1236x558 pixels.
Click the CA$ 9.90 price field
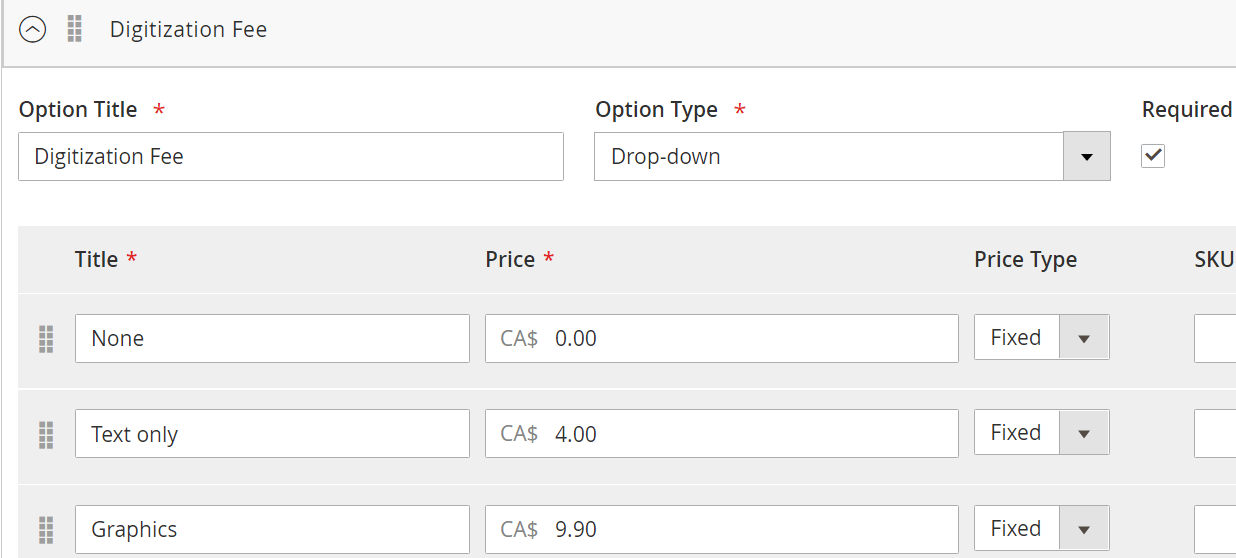click(x=722, y=529)
